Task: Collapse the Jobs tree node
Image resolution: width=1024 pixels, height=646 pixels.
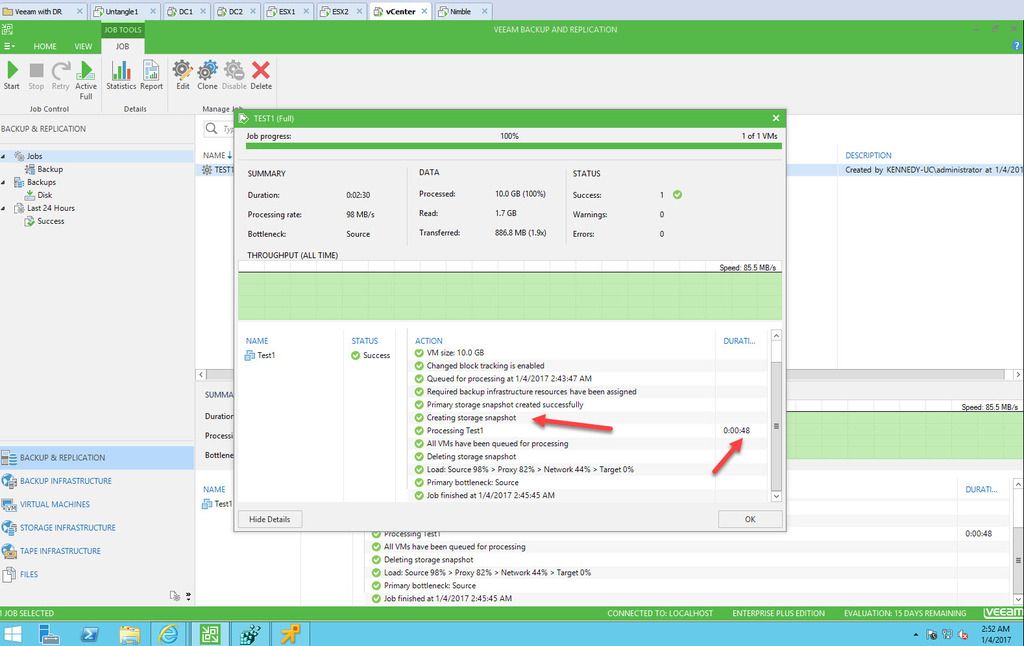Action: [x=3, y=156]
